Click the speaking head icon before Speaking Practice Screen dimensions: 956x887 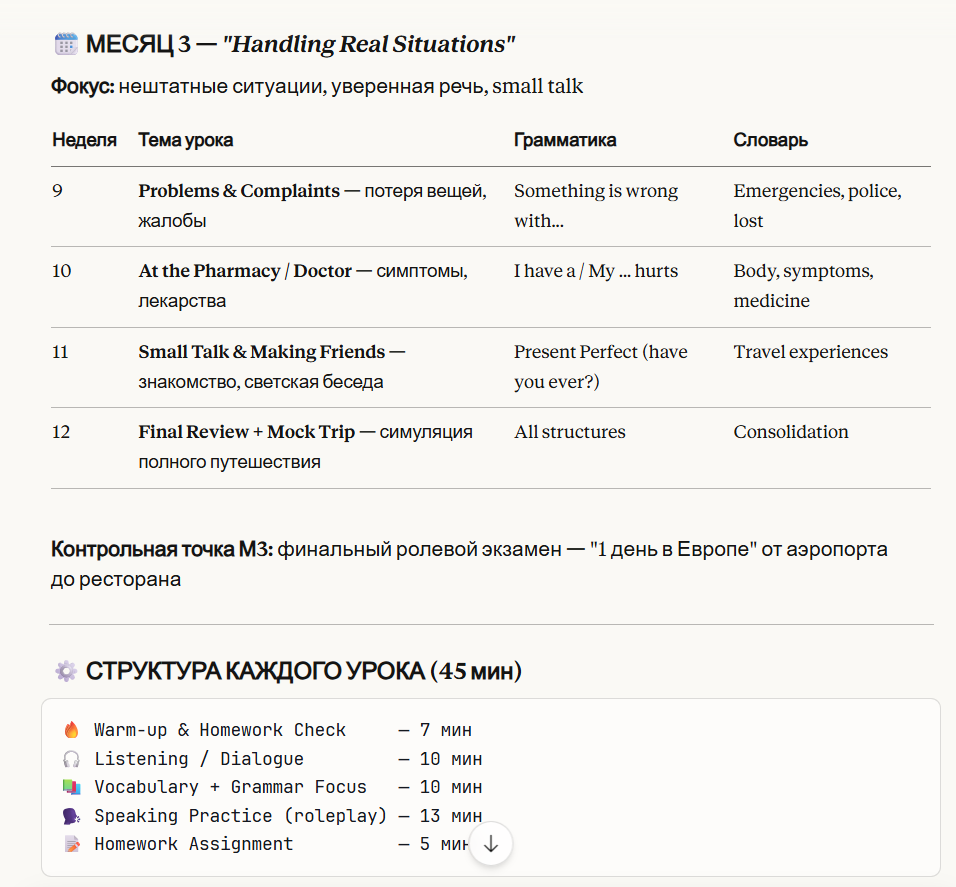tap(71, 816)
